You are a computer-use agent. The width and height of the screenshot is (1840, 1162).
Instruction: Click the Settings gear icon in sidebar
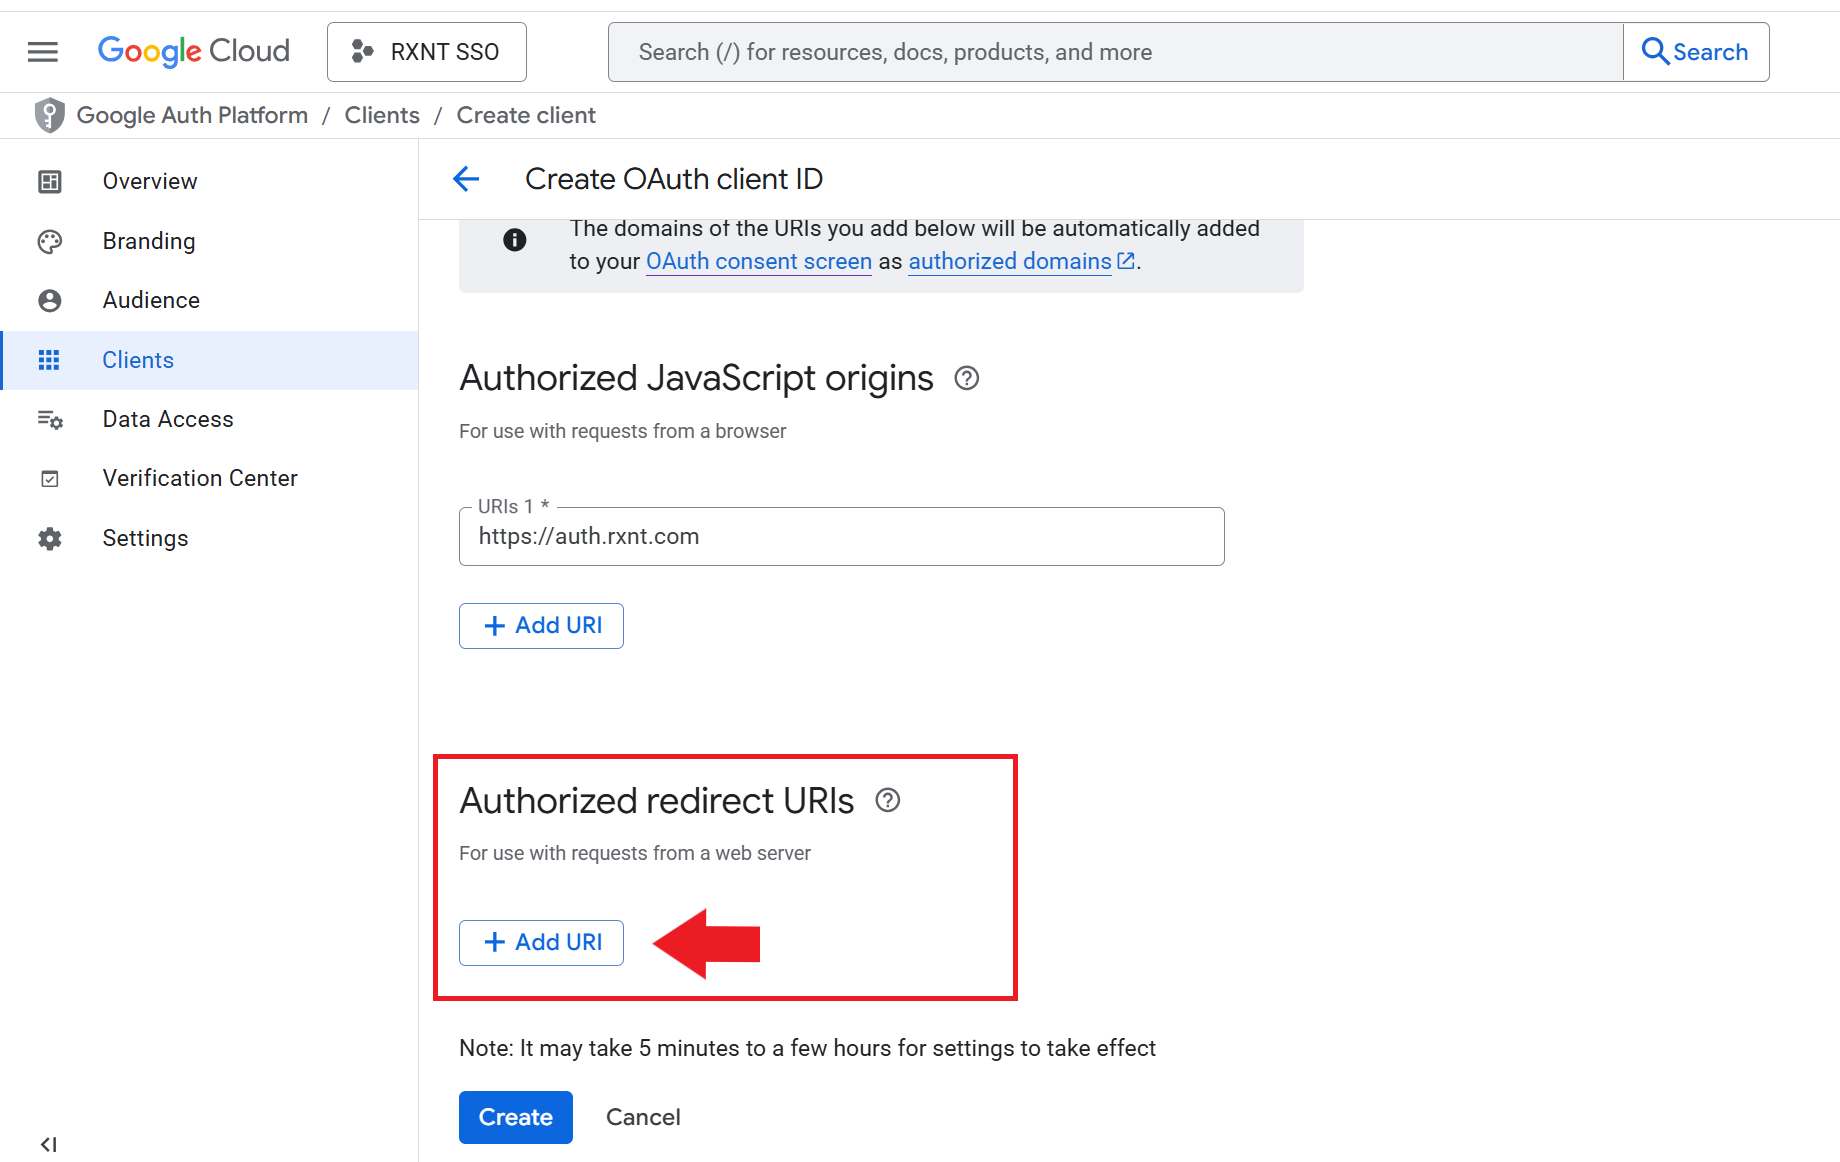tap(50, 538)
